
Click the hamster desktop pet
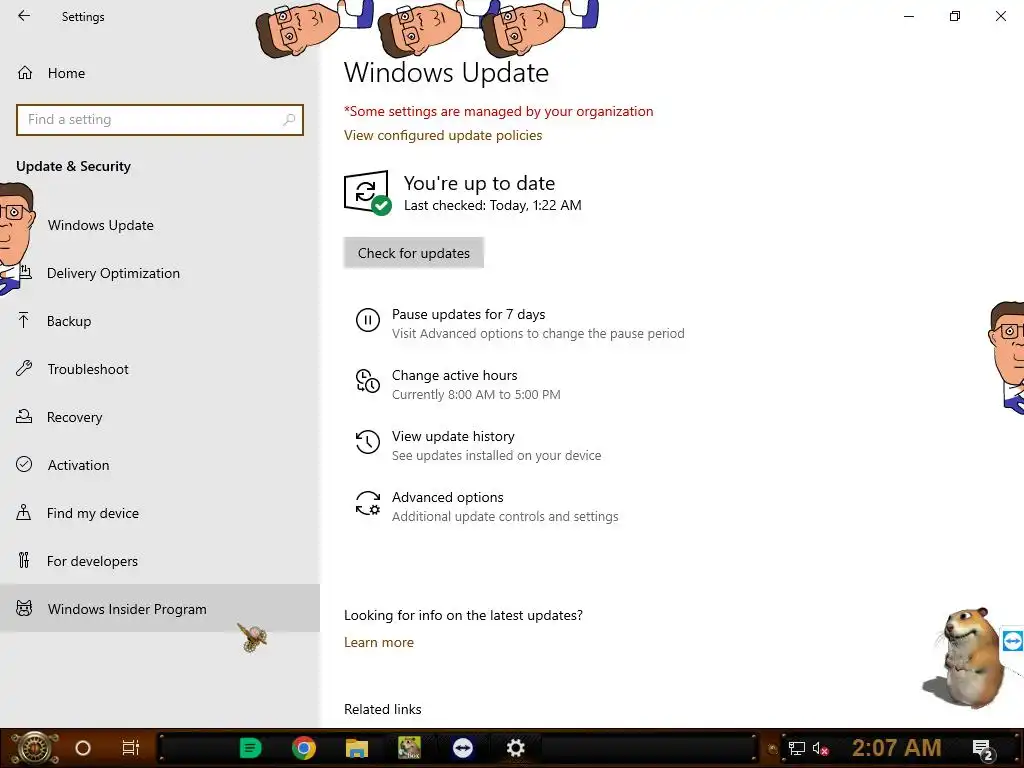click(964, 658)
